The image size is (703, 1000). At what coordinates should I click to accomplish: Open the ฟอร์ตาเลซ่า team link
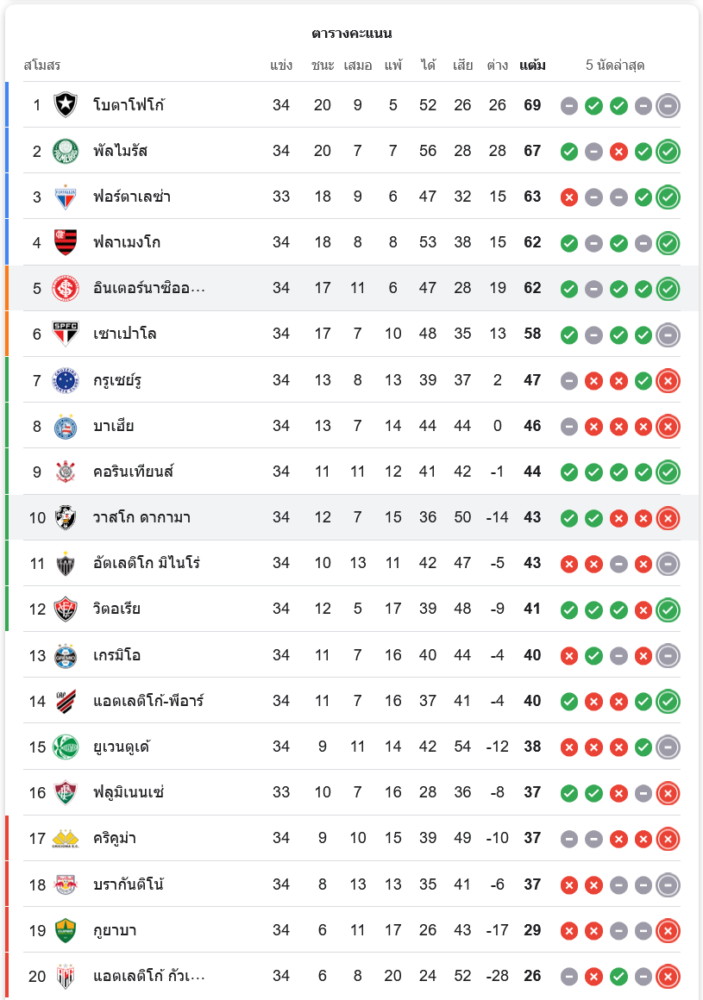click(x=131, y=196)
